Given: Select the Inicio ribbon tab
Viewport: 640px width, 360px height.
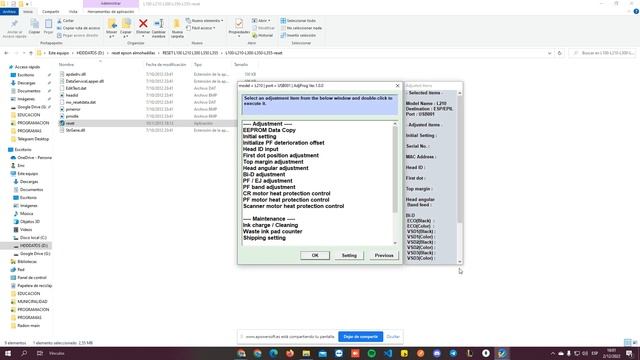Looking at the screenshot, I should click(x=28, y=11).
